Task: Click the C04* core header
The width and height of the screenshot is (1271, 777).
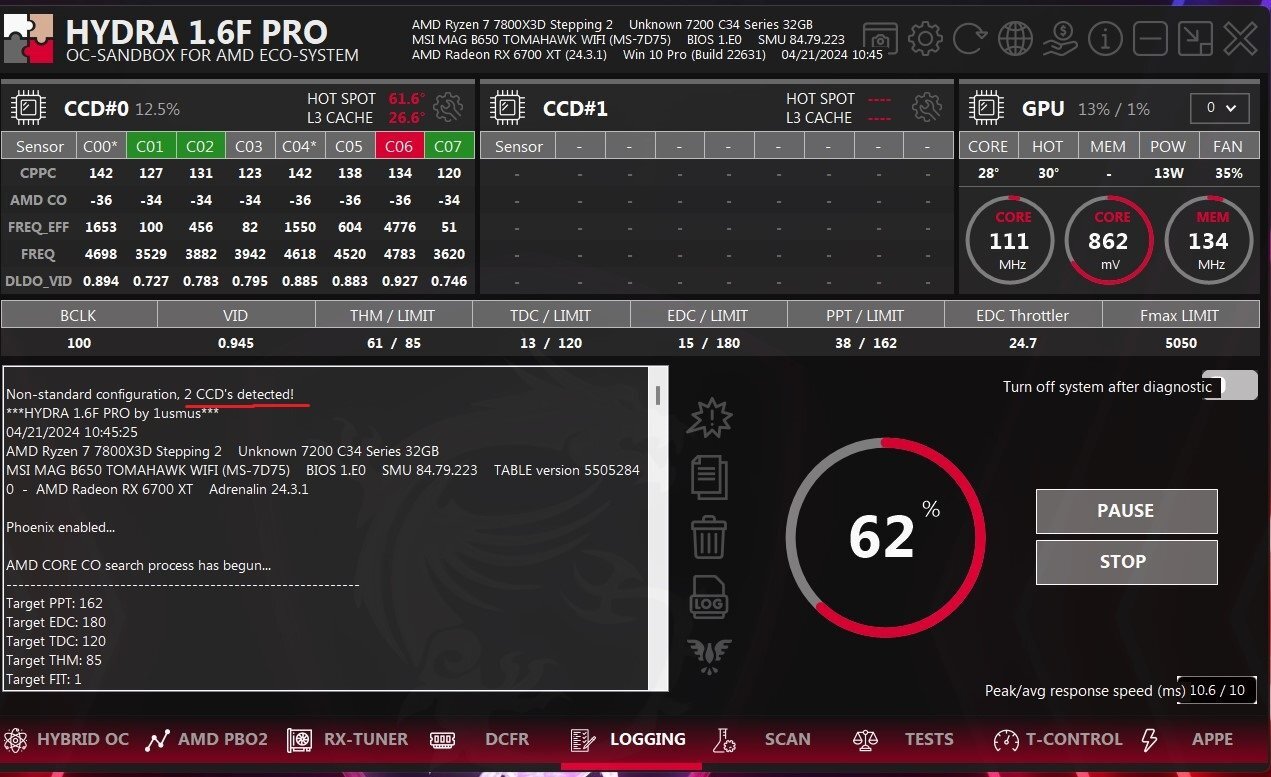Action: pyautogui.click(x=299, y=146)
